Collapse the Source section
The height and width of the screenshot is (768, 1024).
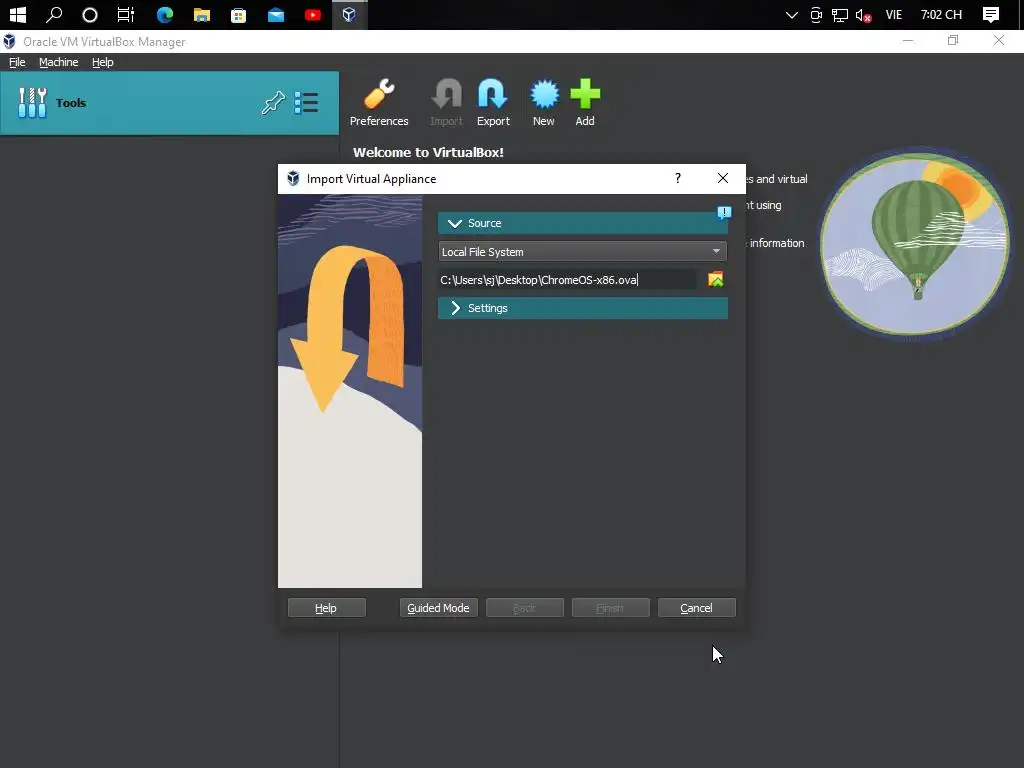pos(583,223)
